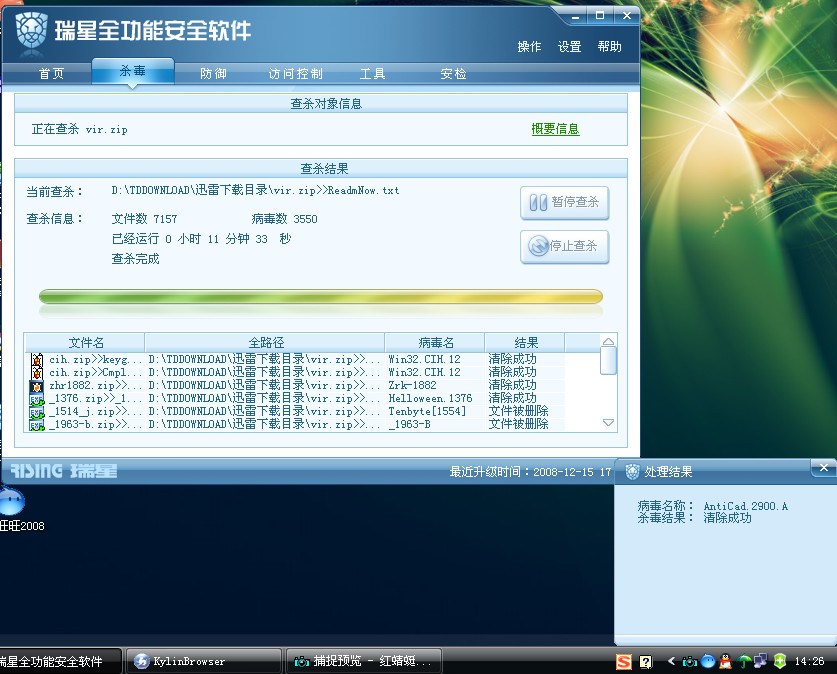Screen dimensions: 837x674
Task: Close the 处理结果 popup
Action: click(824, 468)
